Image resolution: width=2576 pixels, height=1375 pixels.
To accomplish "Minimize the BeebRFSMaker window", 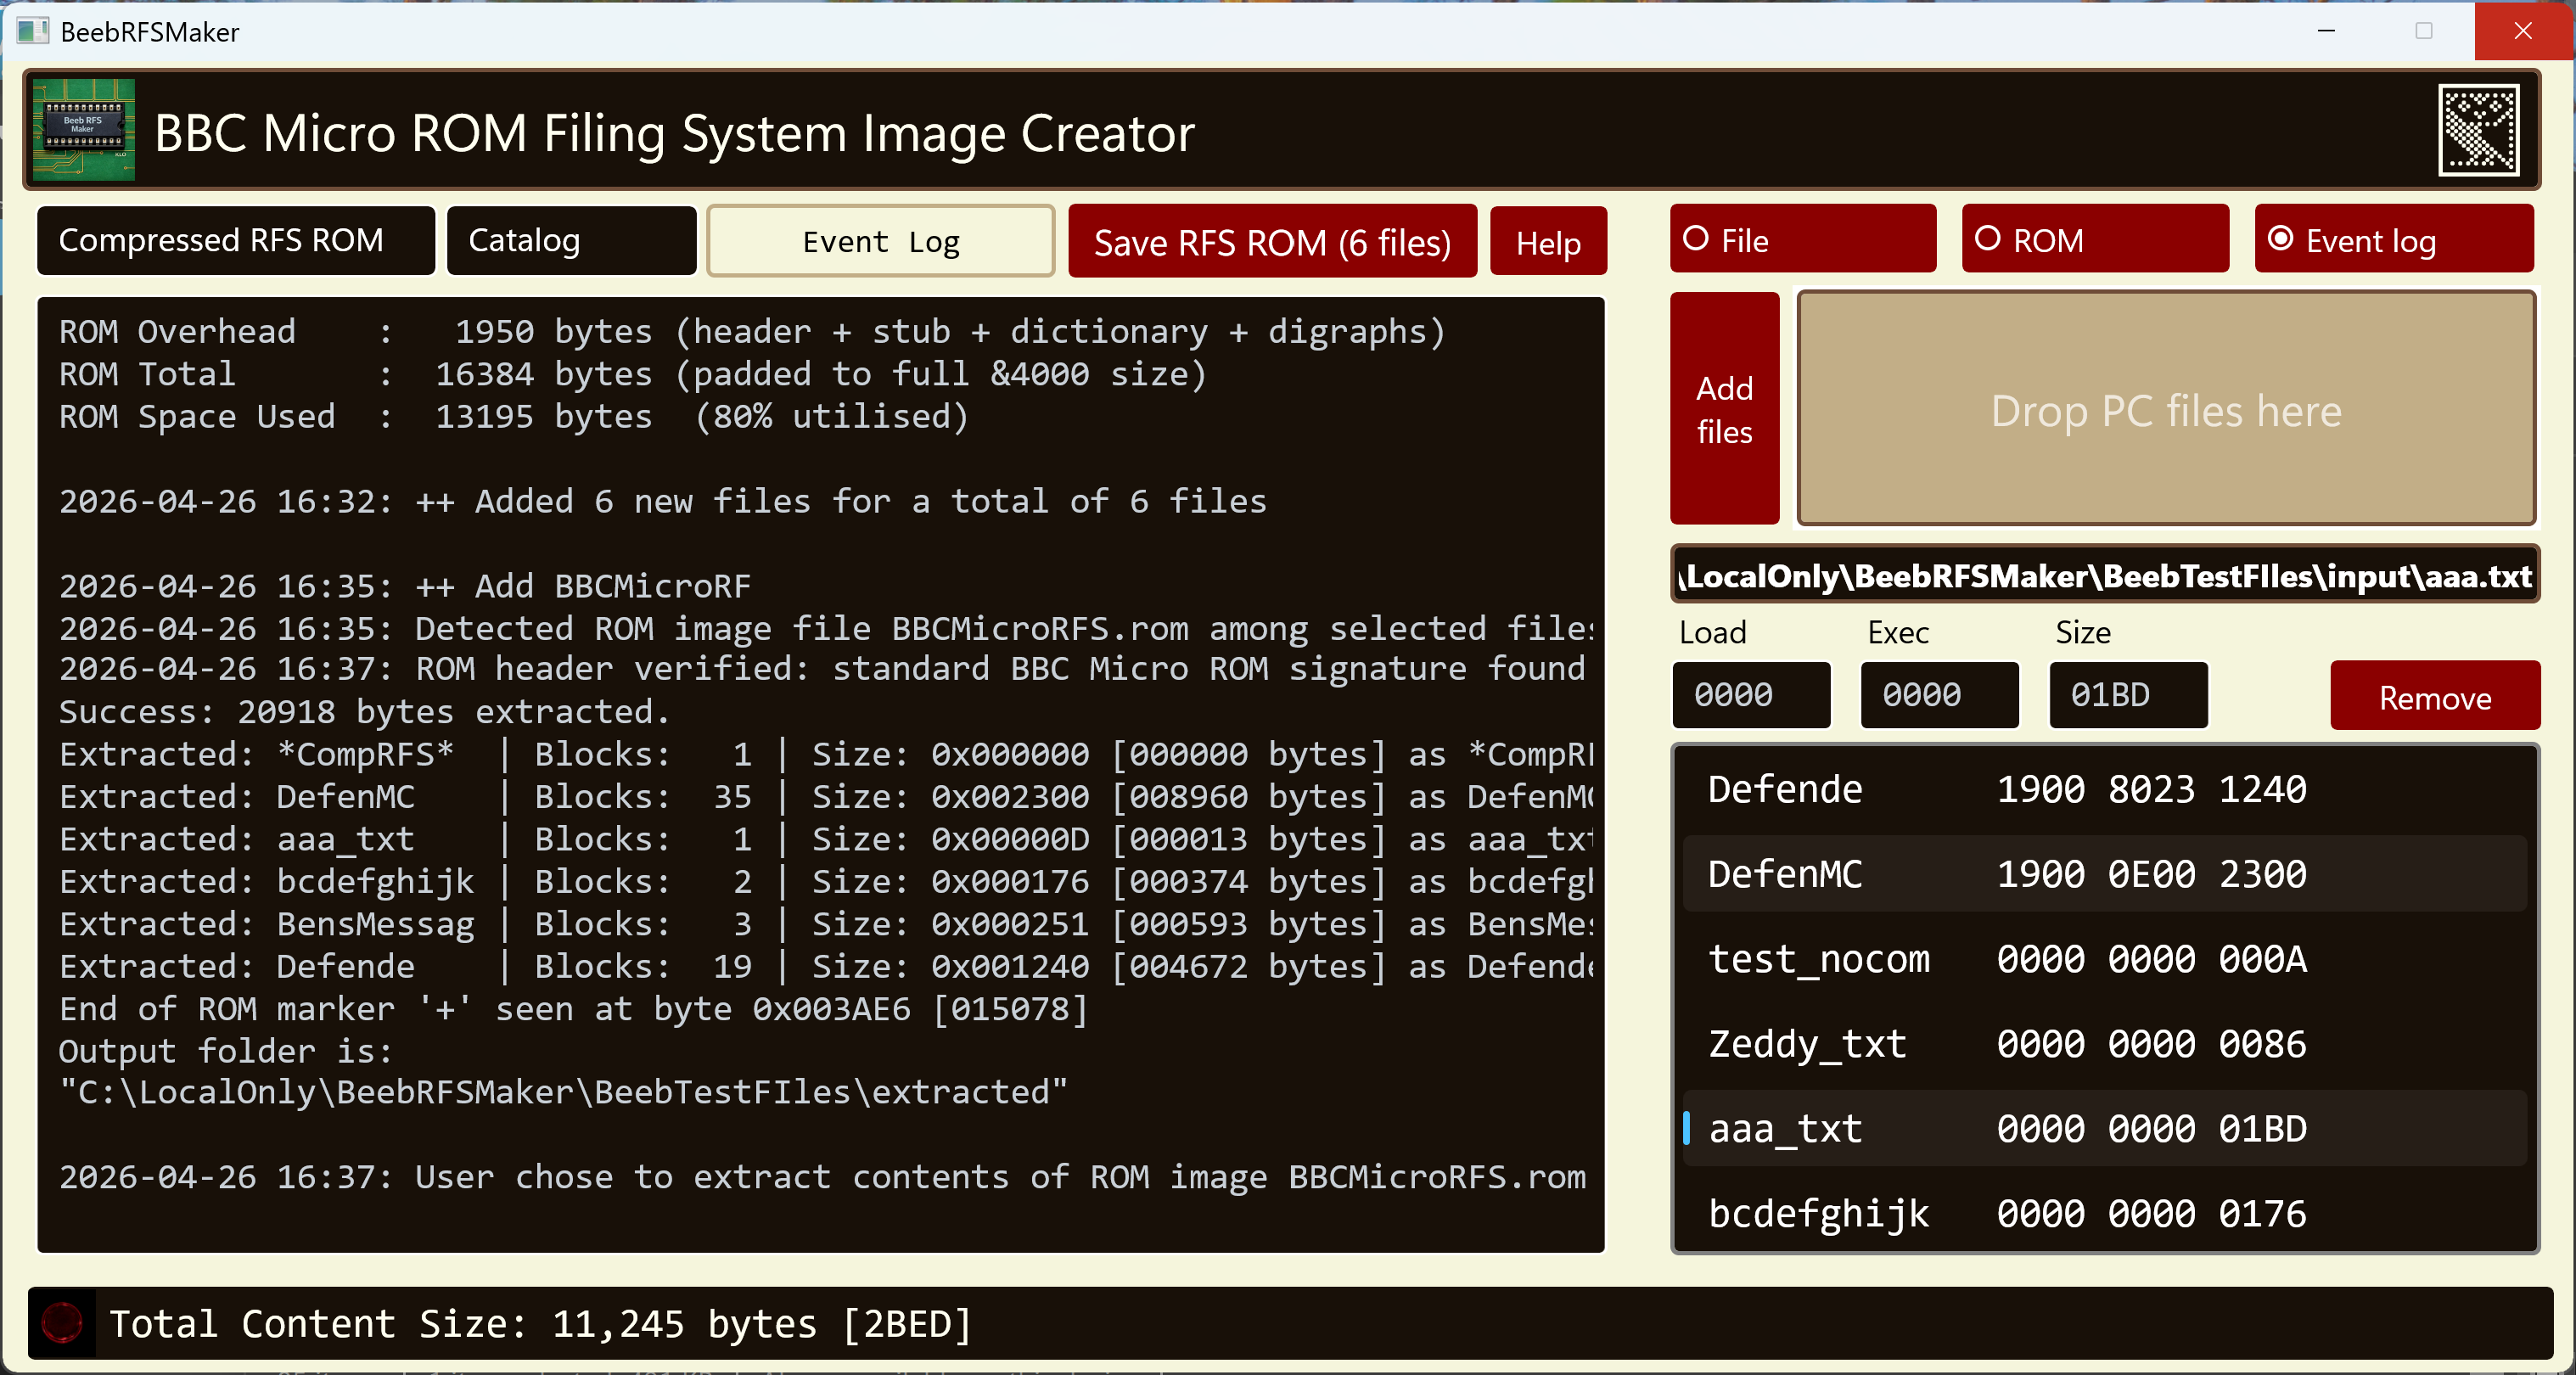I will point(2326,31).
